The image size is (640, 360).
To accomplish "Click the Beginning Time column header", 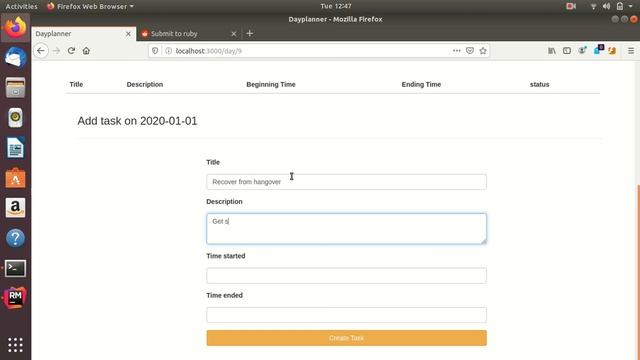I will point(271,84).
